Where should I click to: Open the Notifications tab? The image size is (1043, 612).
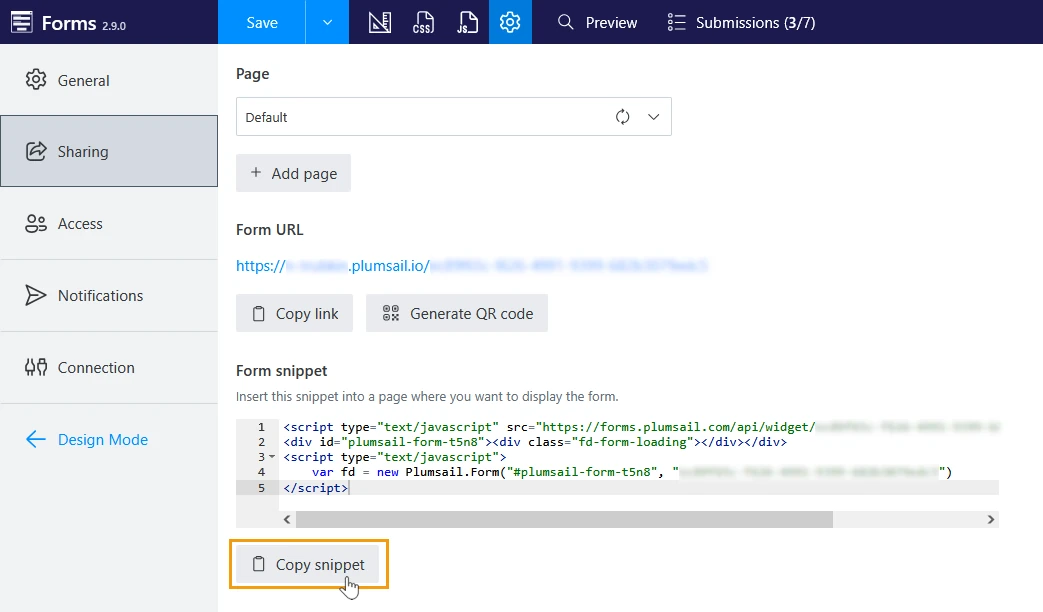[x=109, y=295]
